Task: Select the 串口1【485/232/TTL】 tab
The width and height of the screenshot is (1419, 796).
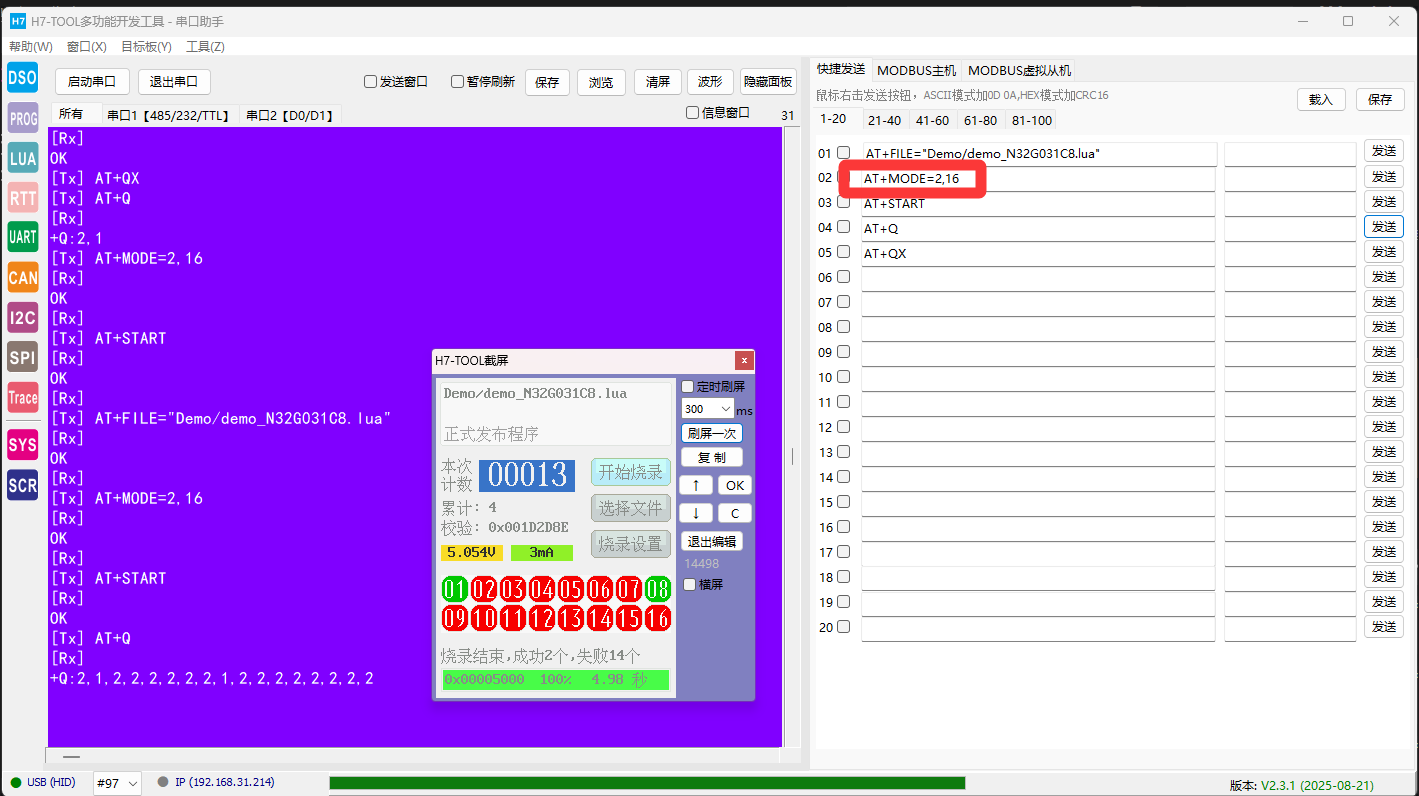Action: pos(169,115)
